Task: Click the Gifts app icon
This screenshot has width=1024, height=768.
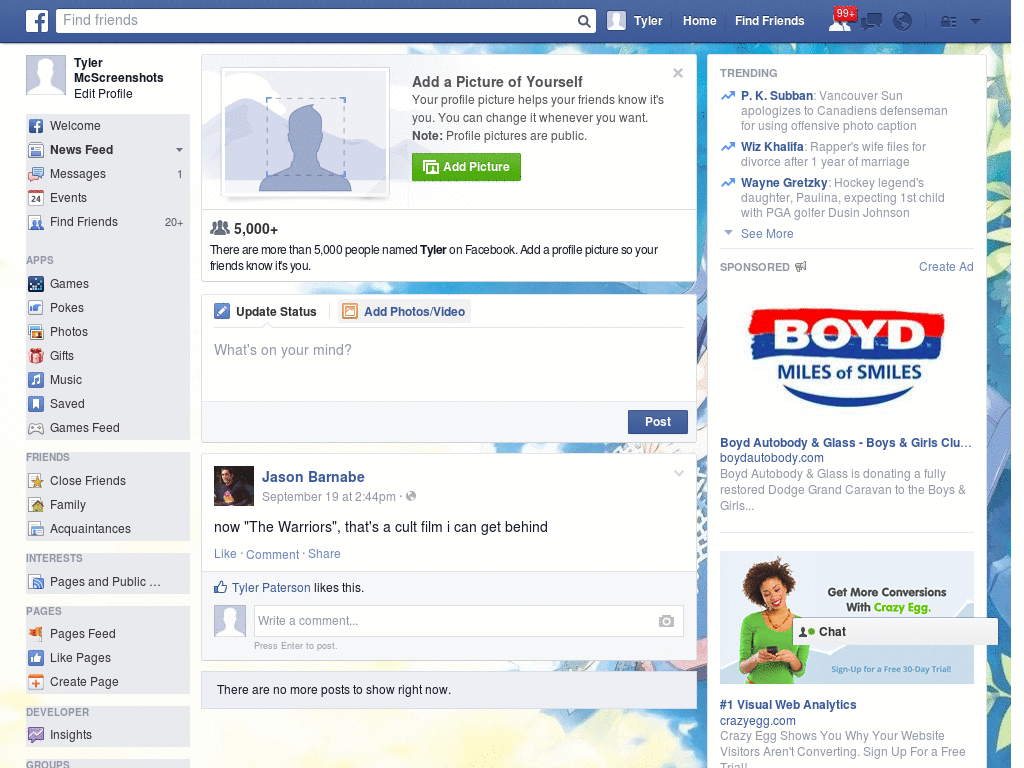Action: pos(36,356)
